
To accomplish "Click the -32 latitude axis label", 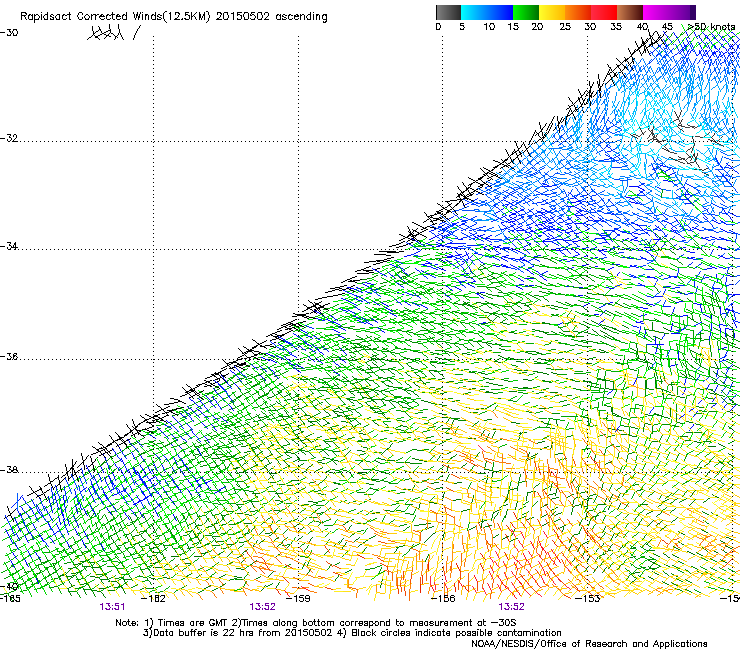I will (9, 138).
